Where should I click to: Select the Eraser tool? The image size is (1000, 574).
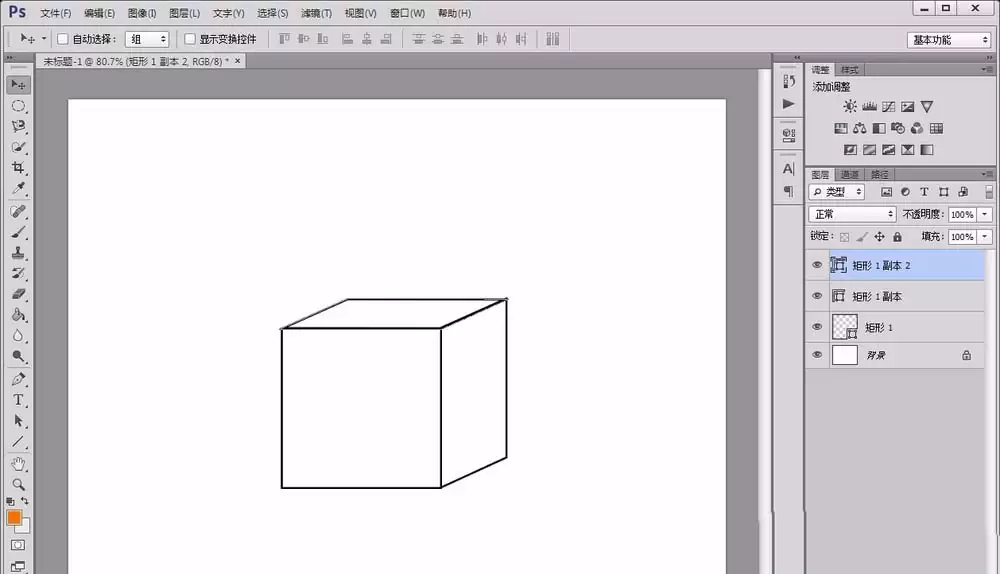(18, 294)
